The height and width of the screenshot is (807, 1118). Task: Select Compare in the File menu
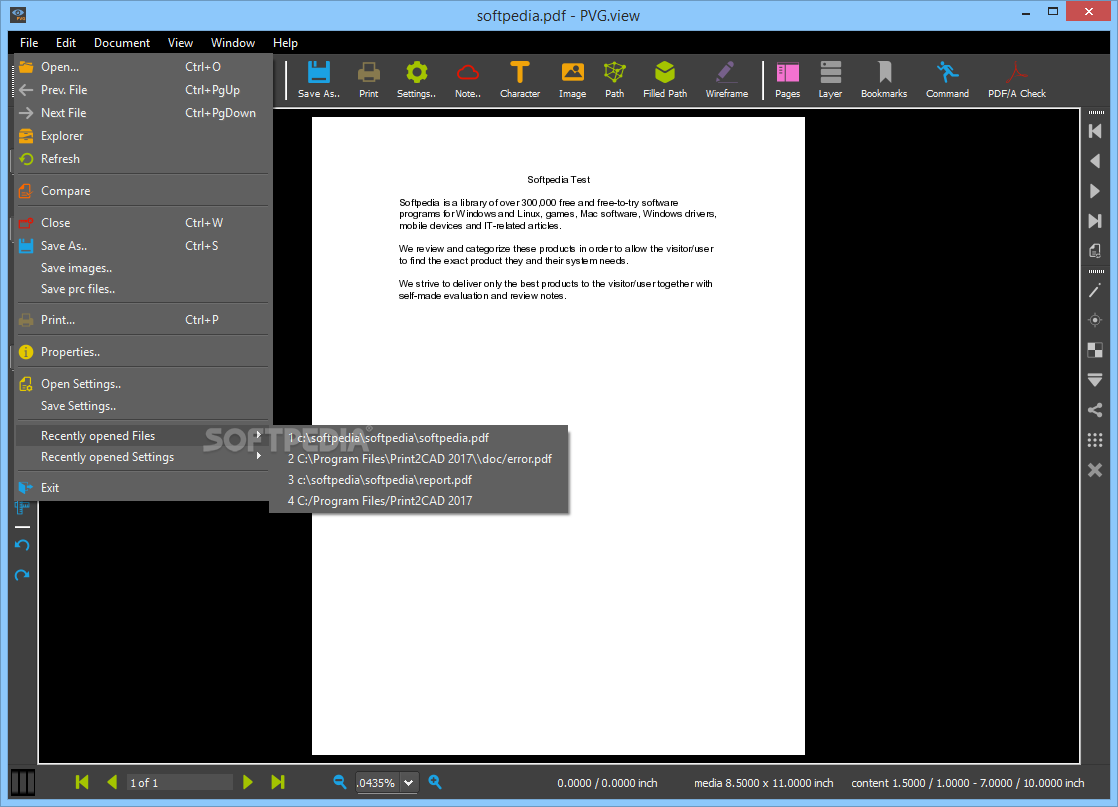[x=143, y=191]
